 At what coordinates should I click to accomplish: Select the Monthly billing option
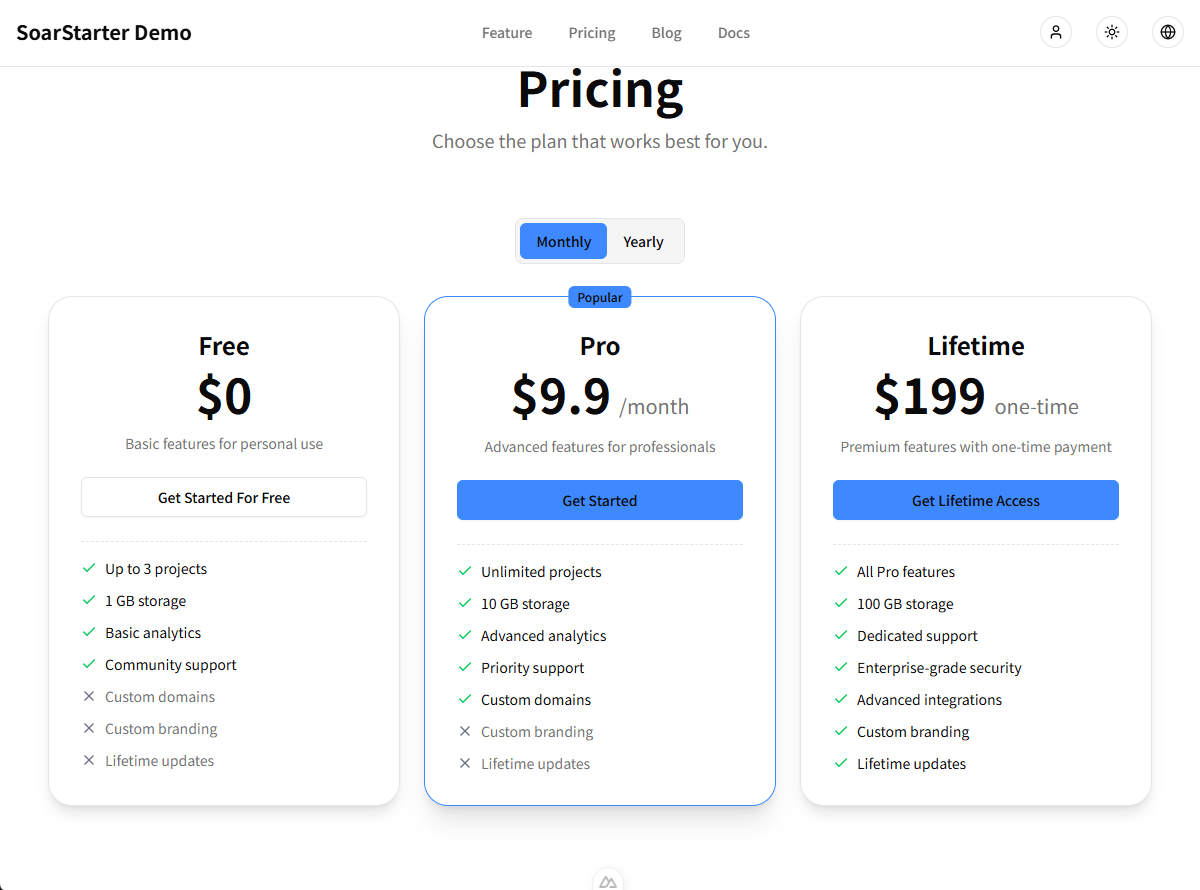562,241
